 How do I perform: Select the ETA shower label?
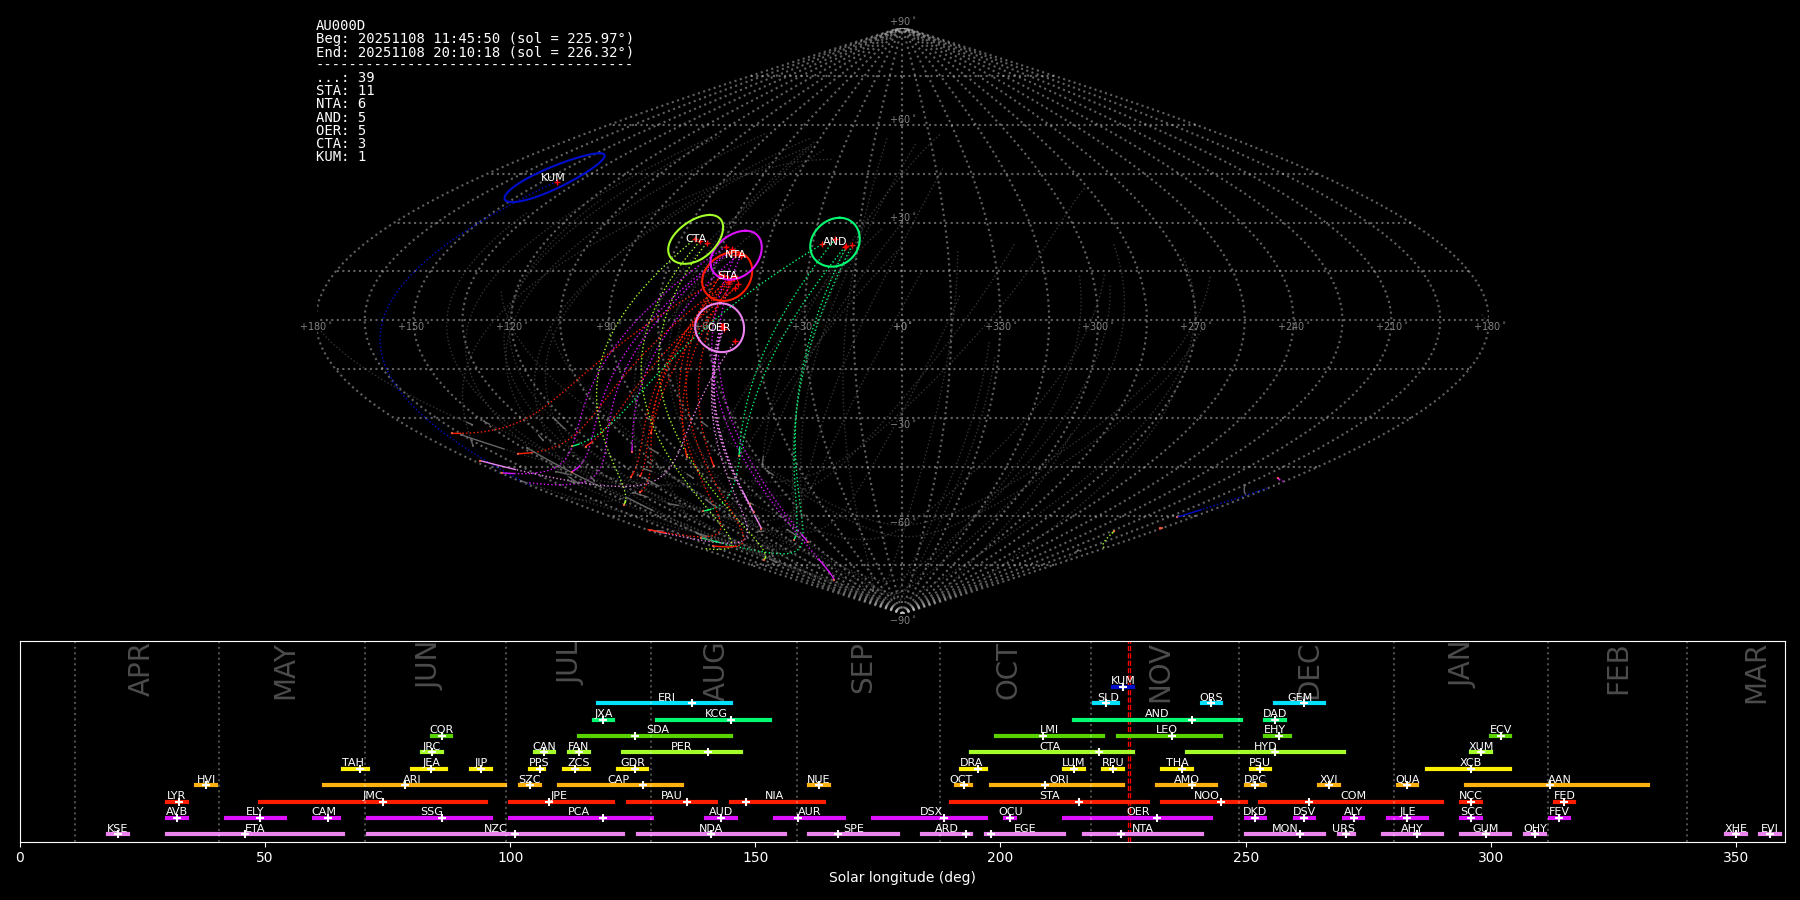pyautogui.click(x=255, y=829)
